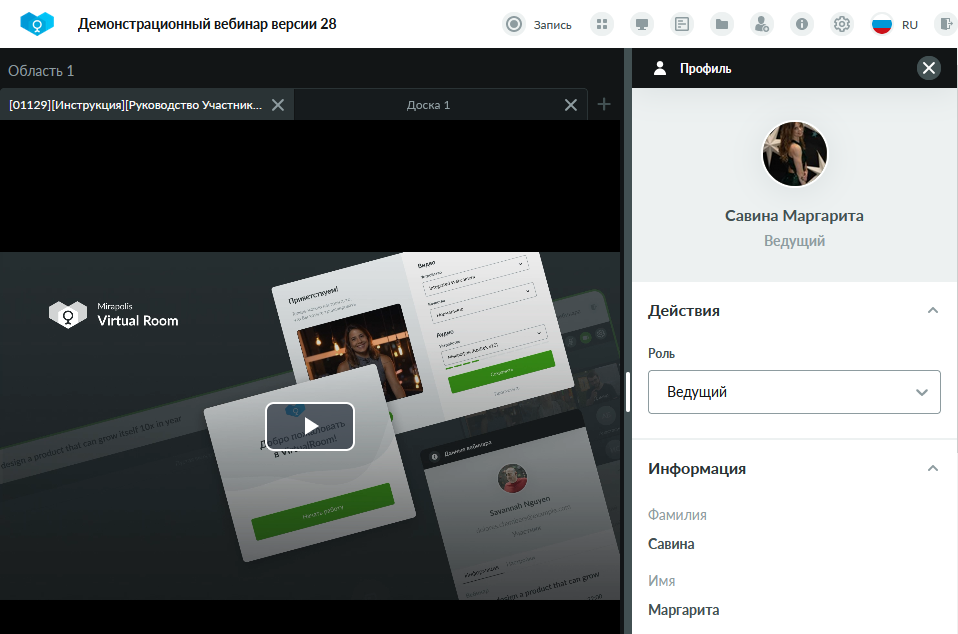The width and height of the screenshot is (958, 634).
Task: Click the Mirapolis logo in the header
Action: point(37,24)
